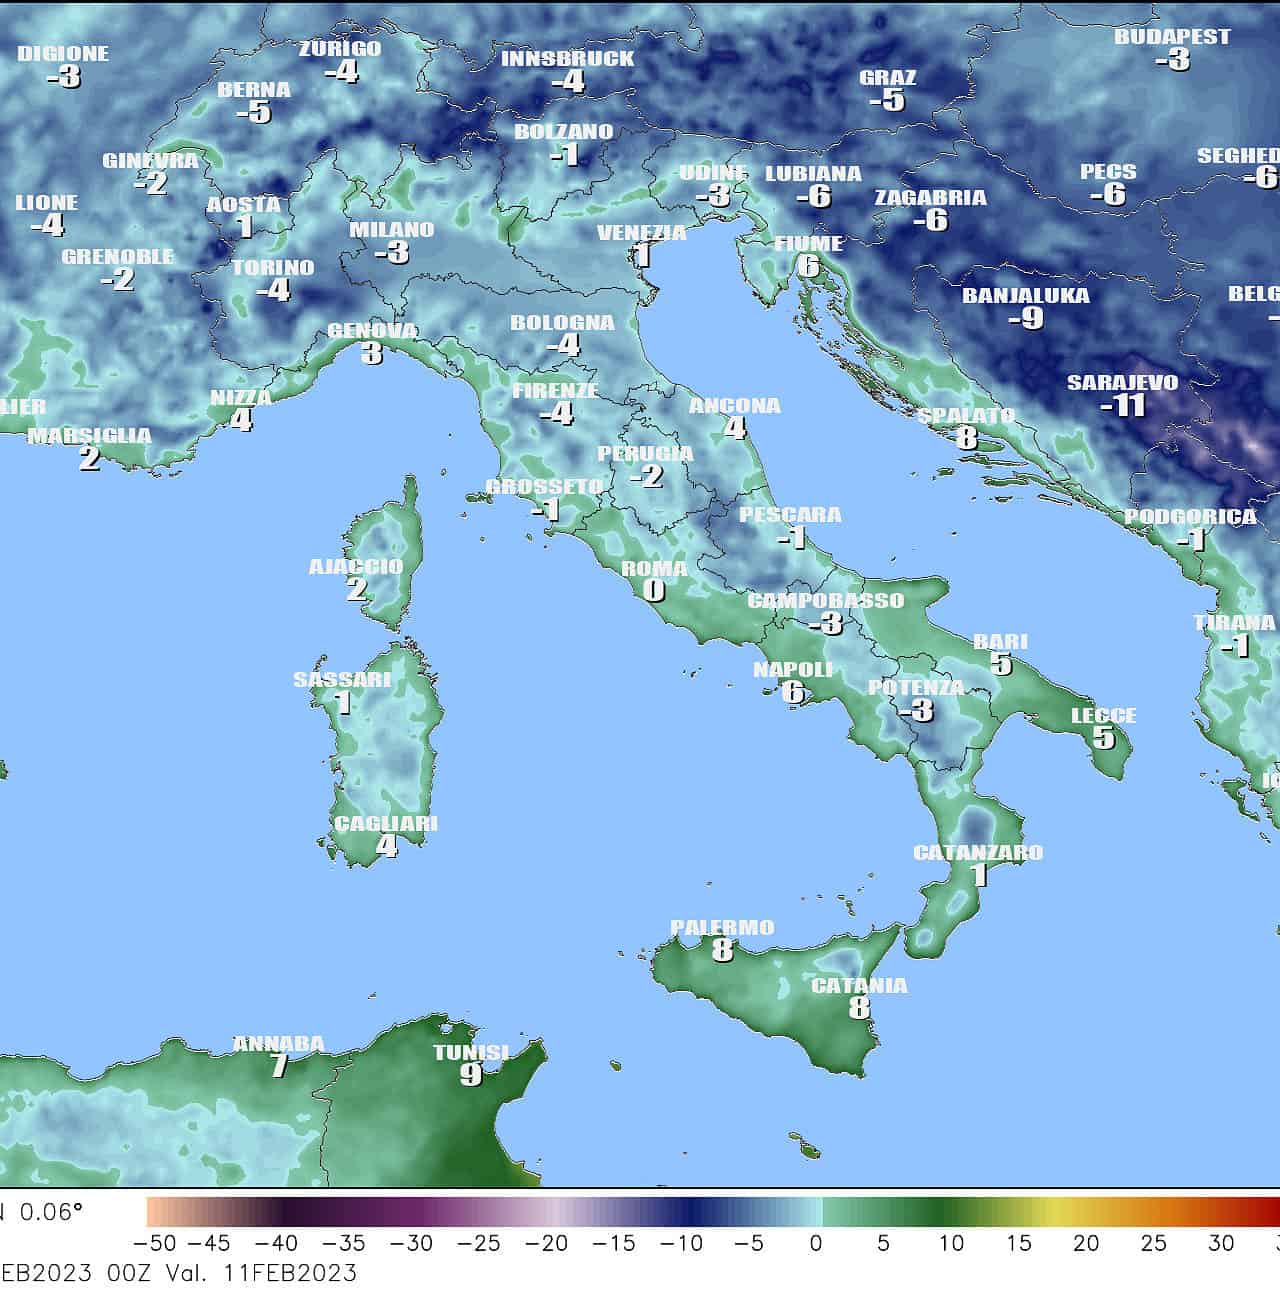Screen dimensions: 1280x1296
Task: Select the 9 value under TUNISI
Action: click(x=471, y=1075)
